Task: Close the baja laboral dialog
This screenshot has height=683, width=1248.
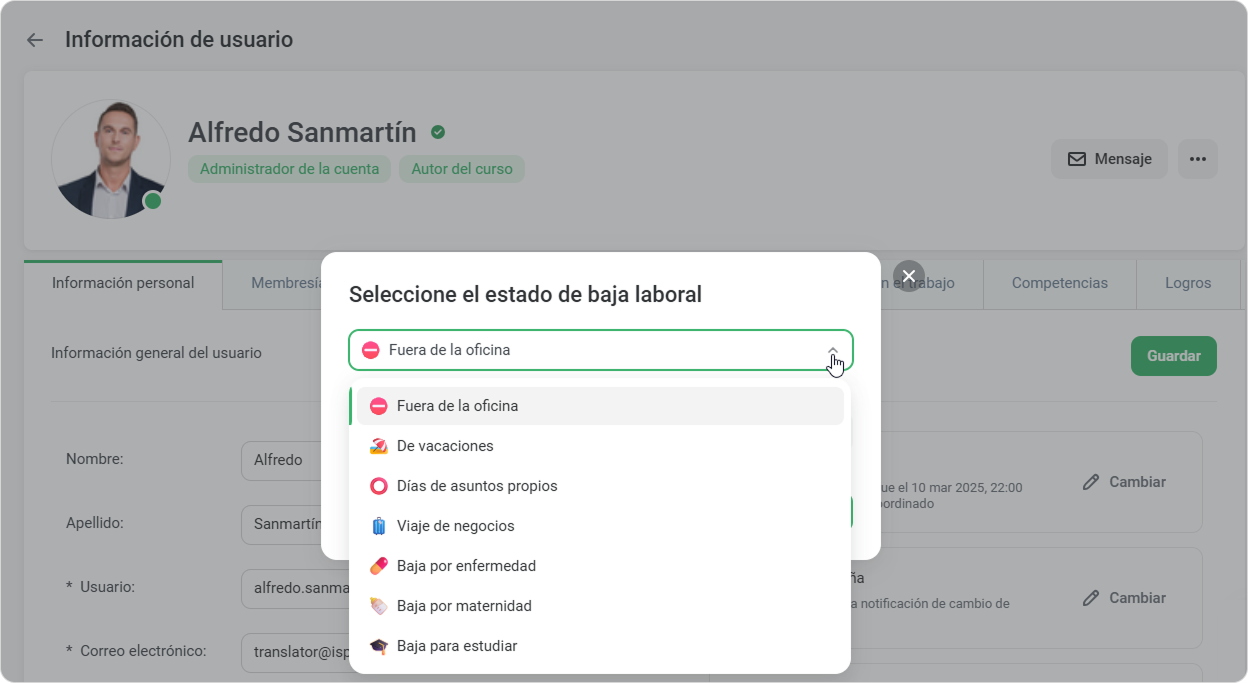Action: point(908,276)
